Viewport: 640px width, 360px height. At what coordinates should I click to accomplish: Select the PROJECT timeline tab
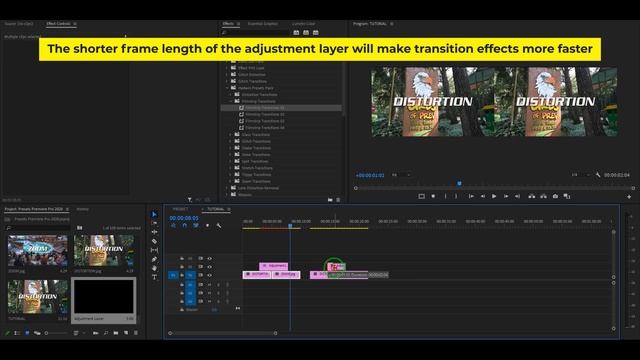[x=180, y=209]
